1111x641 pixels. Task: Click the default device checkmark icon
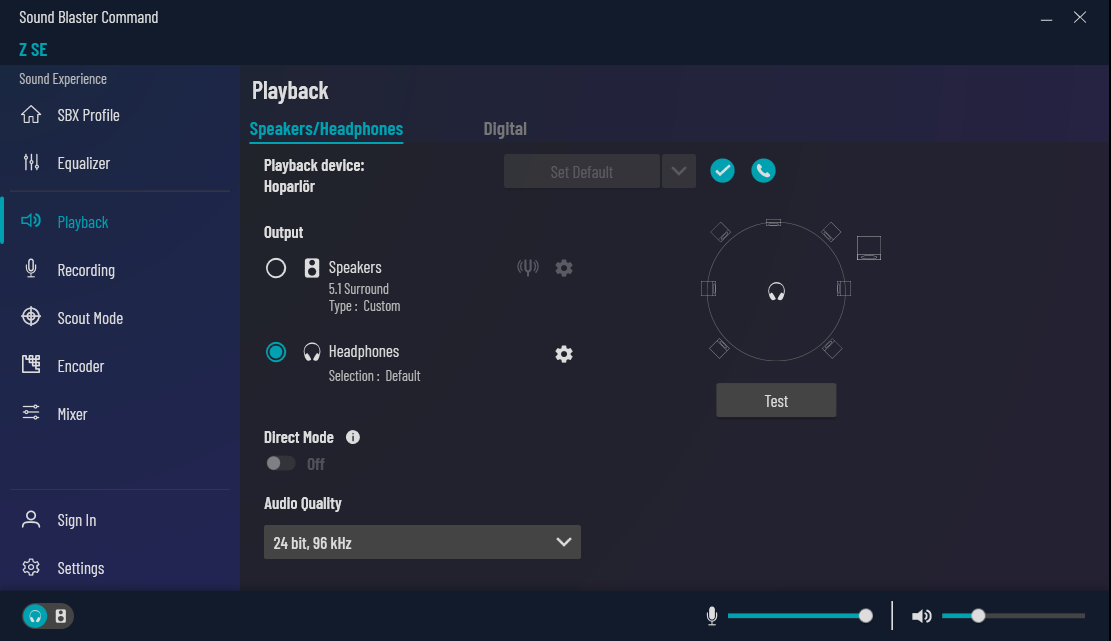pos(722,171)
